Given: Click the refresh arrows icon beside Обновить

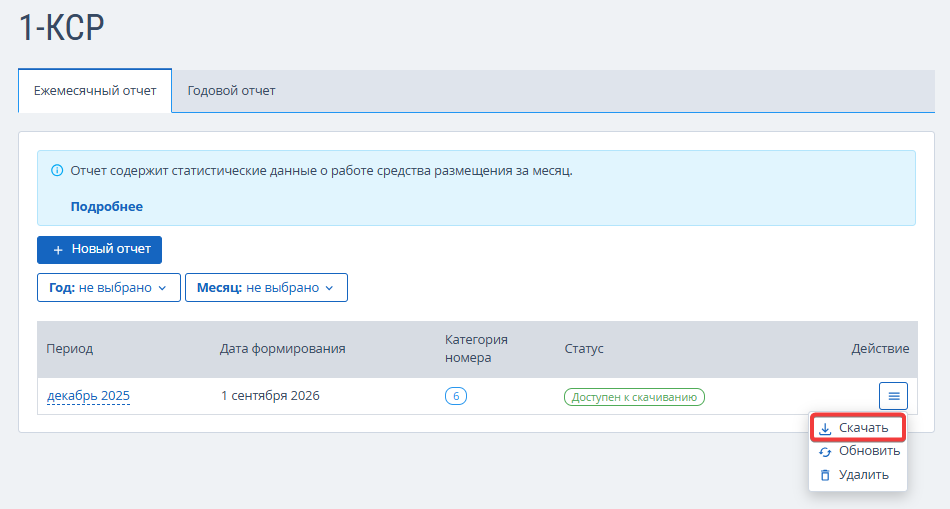Looking at the screenshot, I should (825, 452).
